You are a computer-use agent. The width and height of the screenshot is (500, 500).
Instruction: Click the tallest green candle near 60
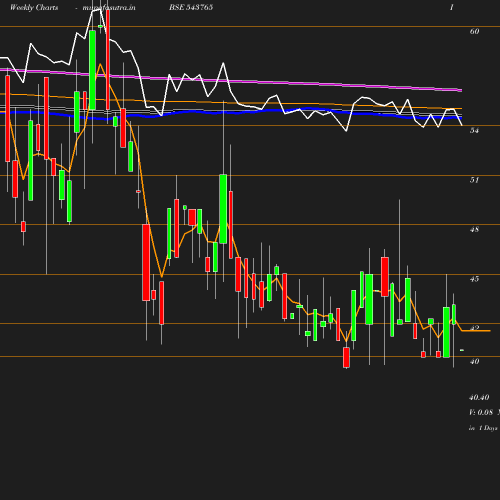(92, 70)
